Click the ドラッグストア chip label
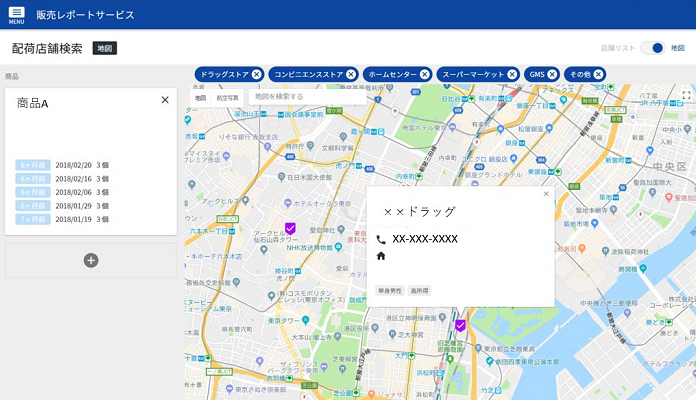696x400 pixels. click(x=225, y=75)
